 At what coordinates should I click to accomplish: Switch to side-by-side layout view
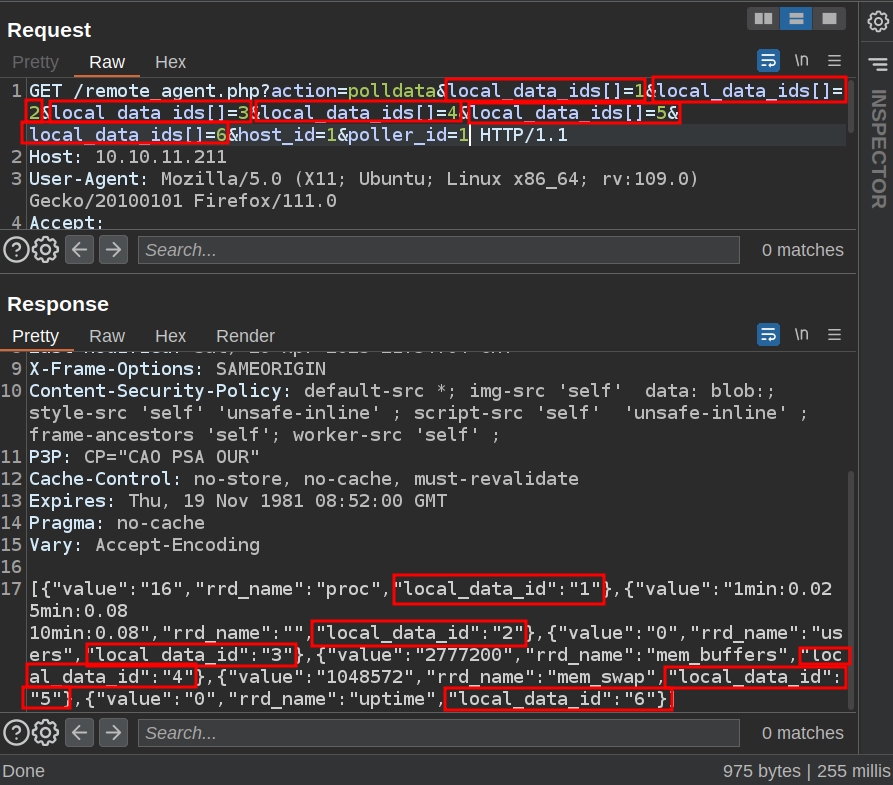764,18
